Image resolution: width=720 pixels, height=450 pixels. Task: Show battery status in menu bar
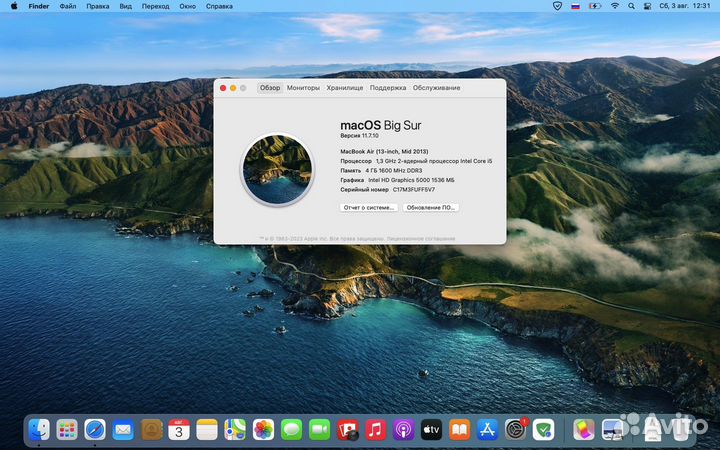coord(595,6)
